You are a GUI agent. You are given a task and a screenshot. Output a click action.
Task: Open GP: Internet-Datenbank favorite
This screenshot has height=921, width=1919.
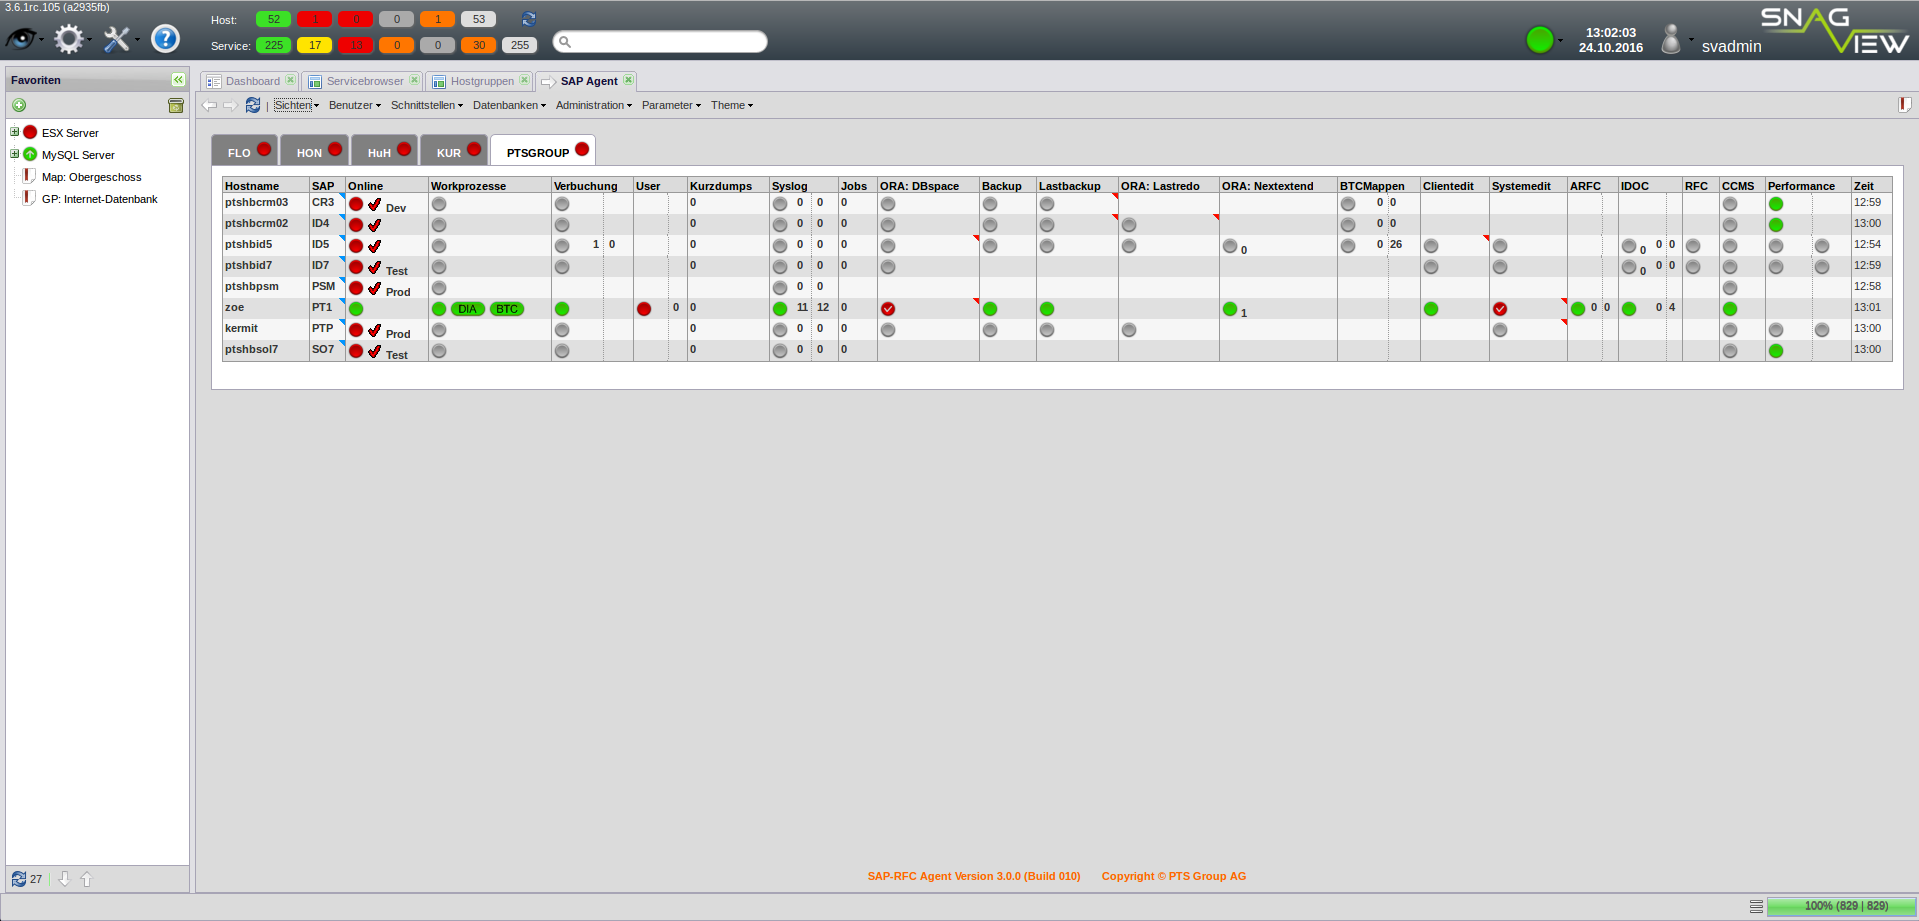(99, 199)
